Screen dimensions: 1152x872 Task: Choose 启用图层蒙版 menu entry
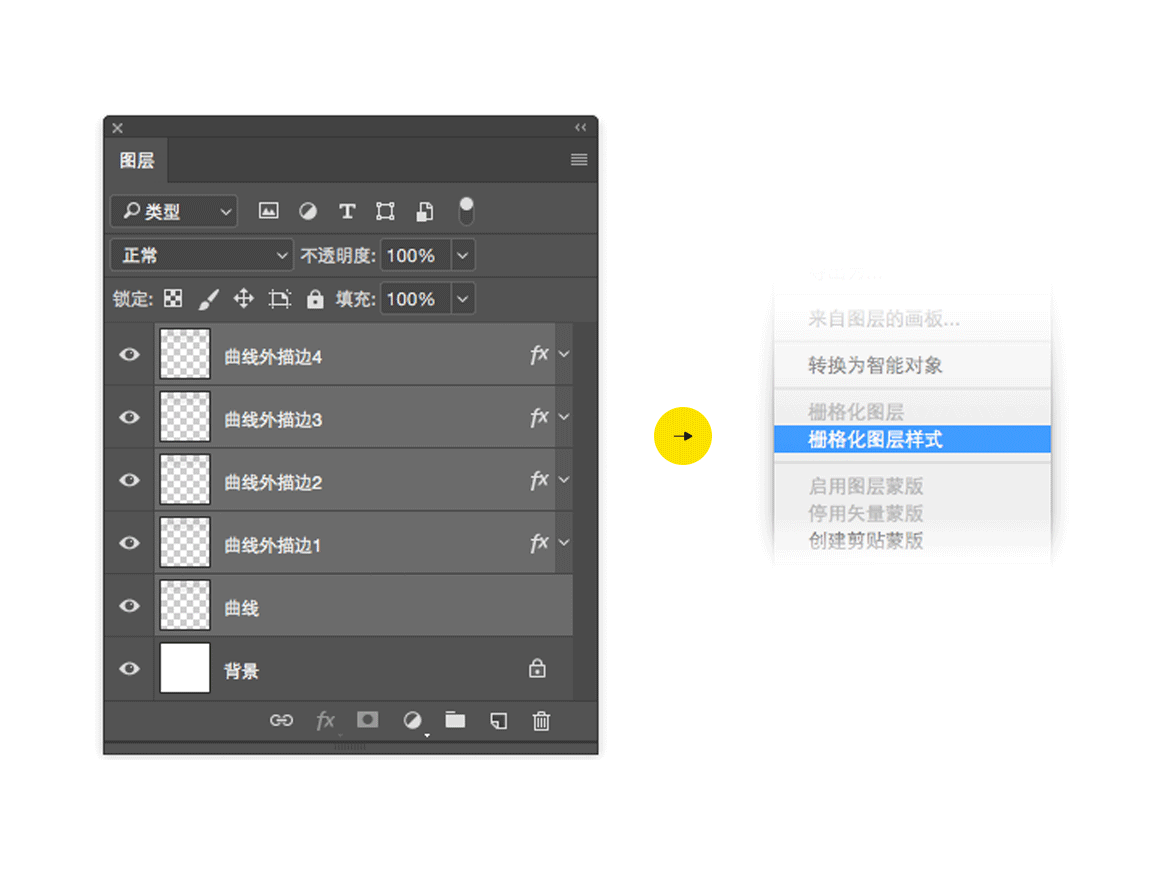[912, 486]
